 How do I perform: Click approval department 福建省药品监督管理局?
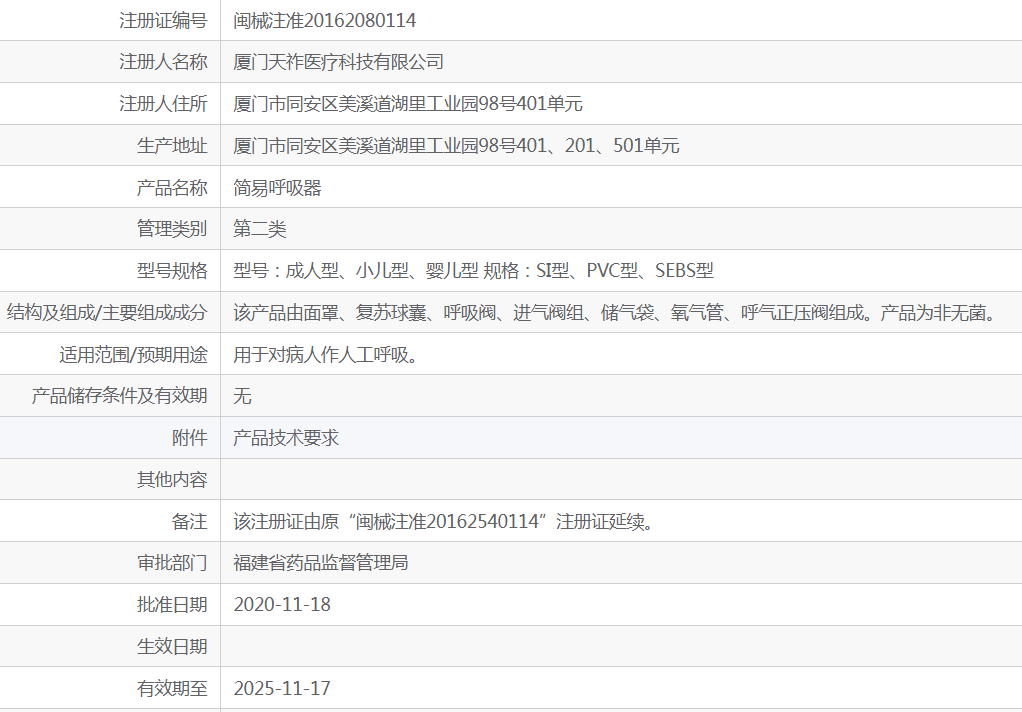(x=321, y=563)
